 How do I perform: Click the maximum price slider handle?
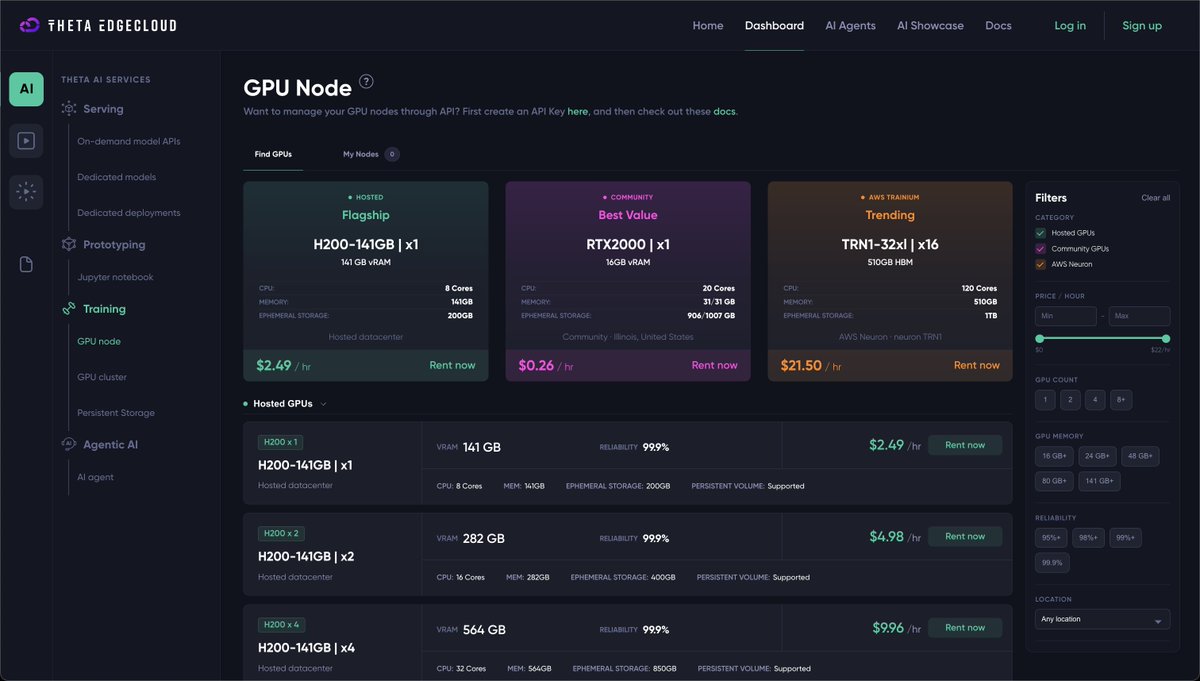point(1166,339)
